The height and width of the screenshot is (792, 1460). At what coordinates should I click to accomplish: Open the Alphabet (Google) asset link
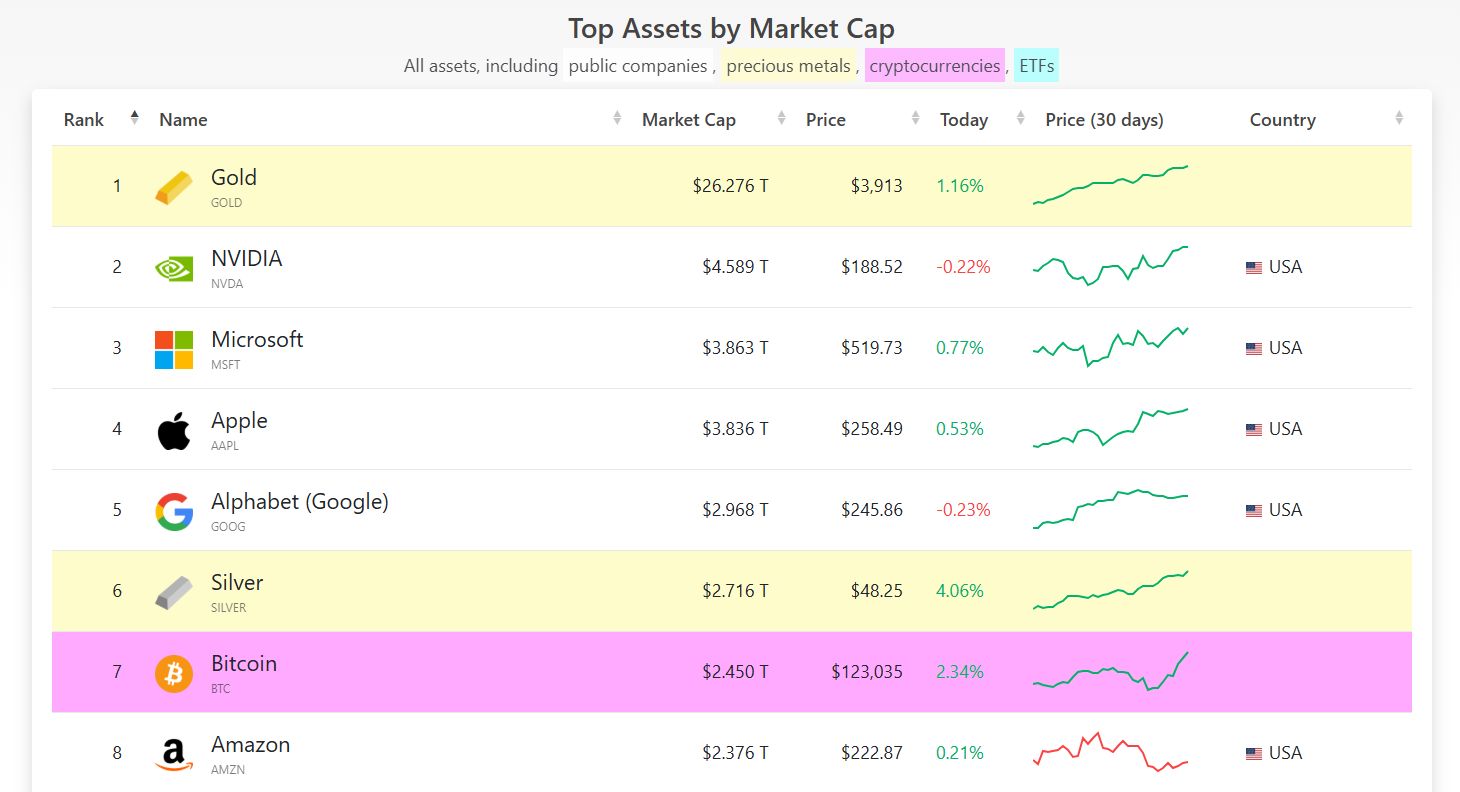[299, 502]
